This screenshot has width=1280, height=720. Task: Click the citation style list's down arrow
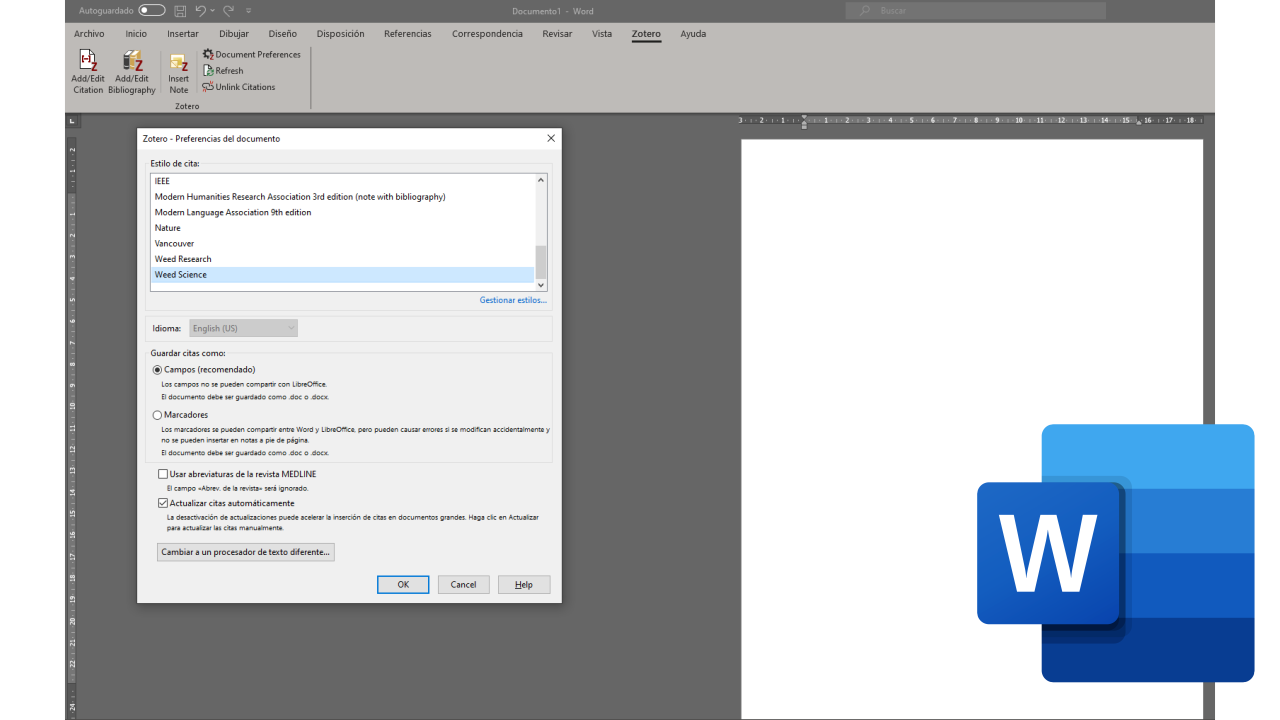point(541,285)
